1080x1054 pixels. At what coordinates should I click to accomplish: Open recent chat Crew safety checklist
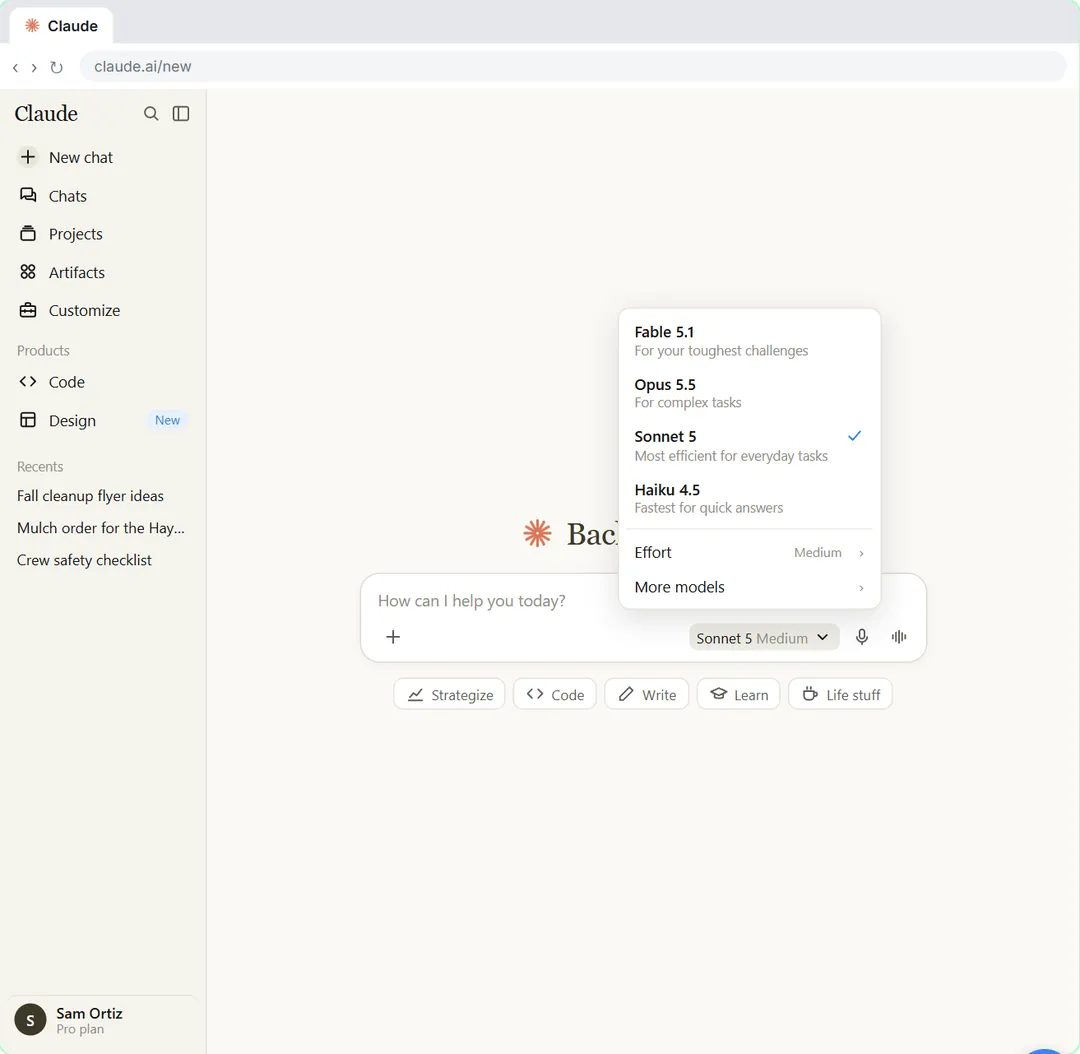coord(84,560)
